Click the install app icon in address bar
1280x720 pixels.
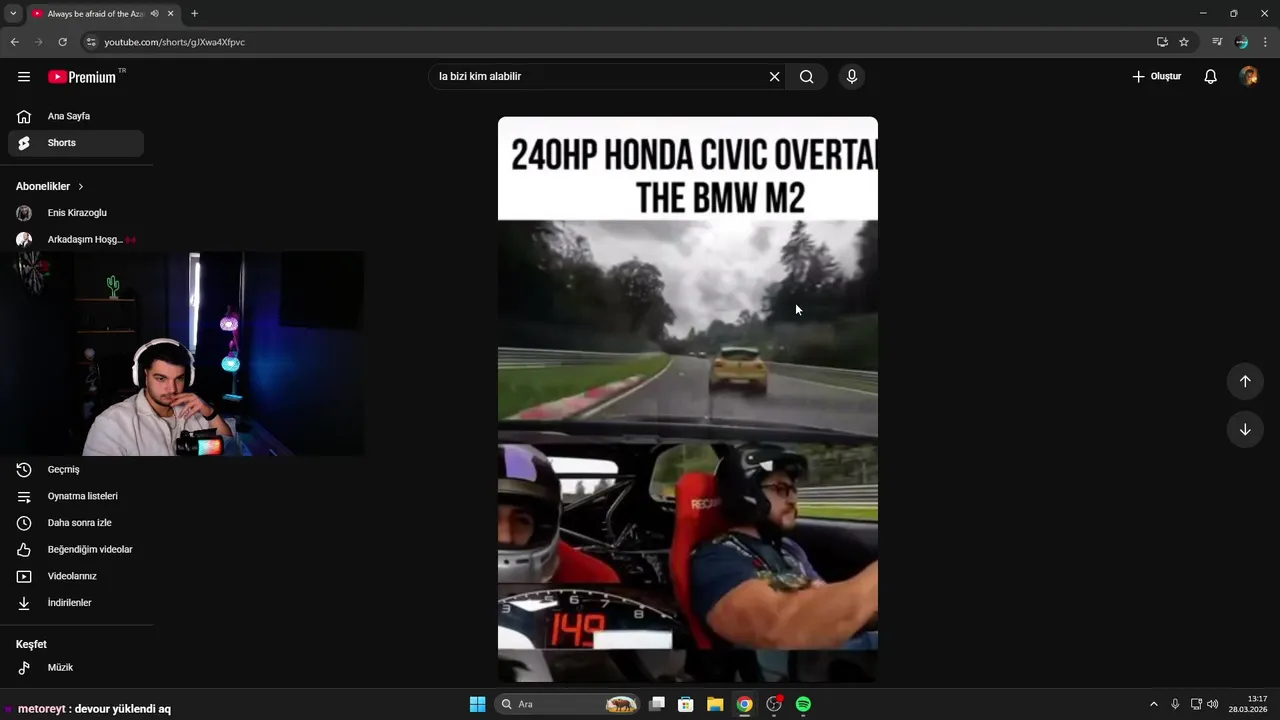coord(1162,42)
